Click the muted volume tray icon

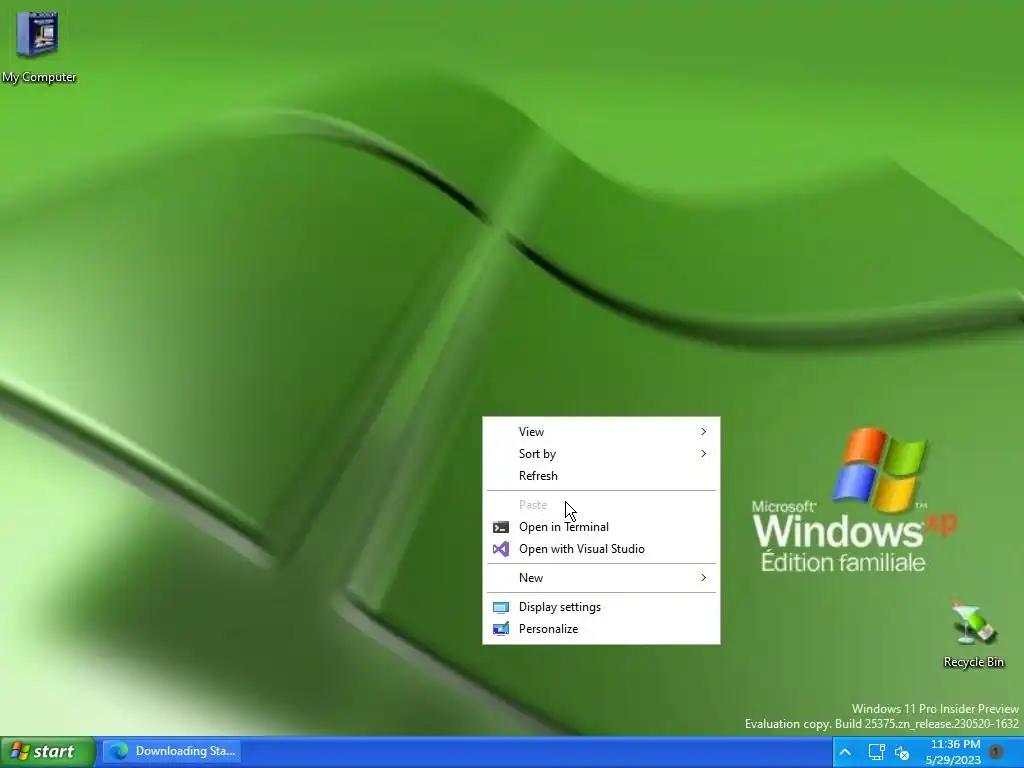pyautogui.click(x=903, y=753)
